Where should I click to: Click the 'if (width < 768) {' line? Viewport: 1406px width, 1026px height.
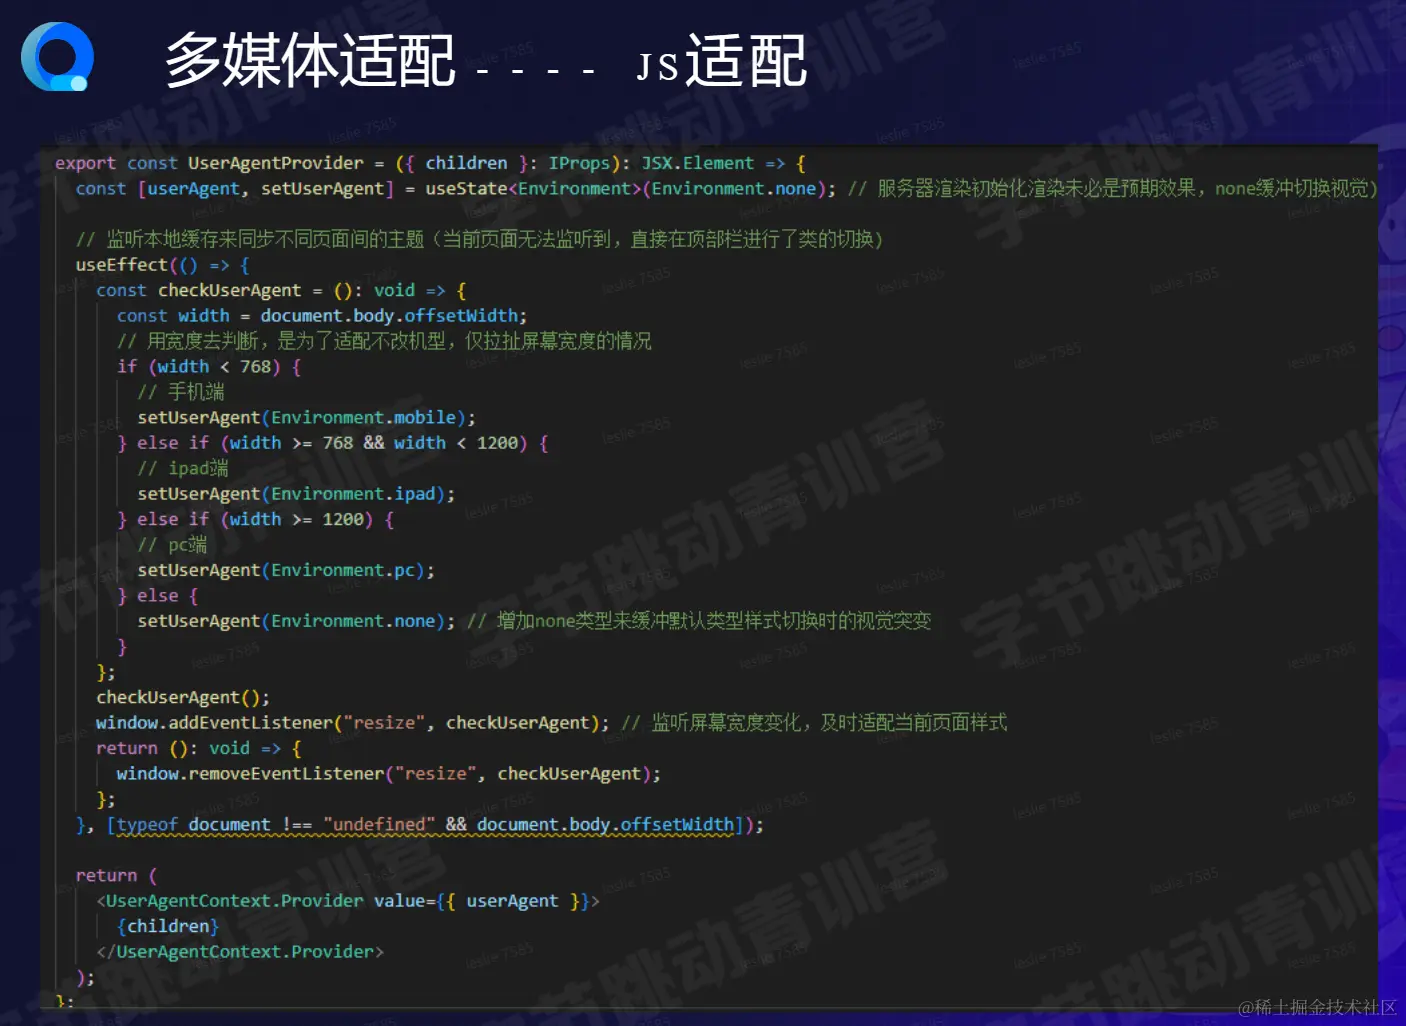coord(209,367)
